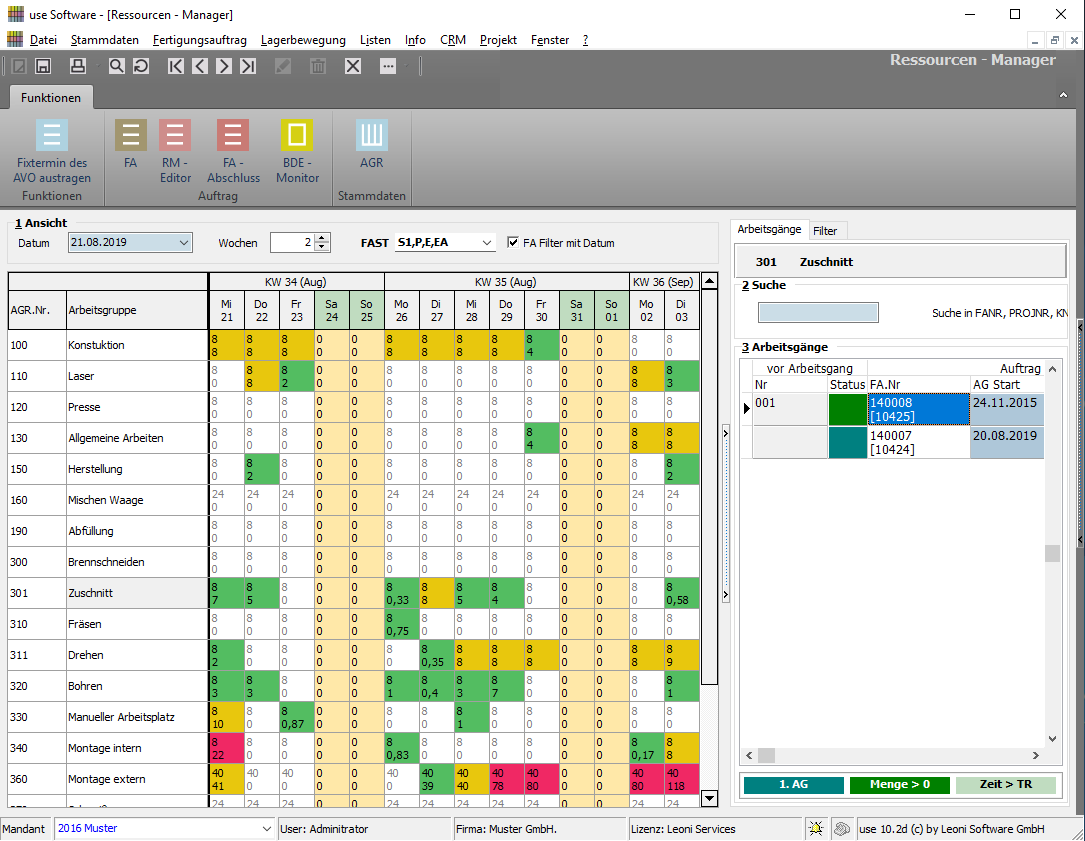Open the Datei menu
This screenshot has width=1085, height=841.
click(43, 40)
